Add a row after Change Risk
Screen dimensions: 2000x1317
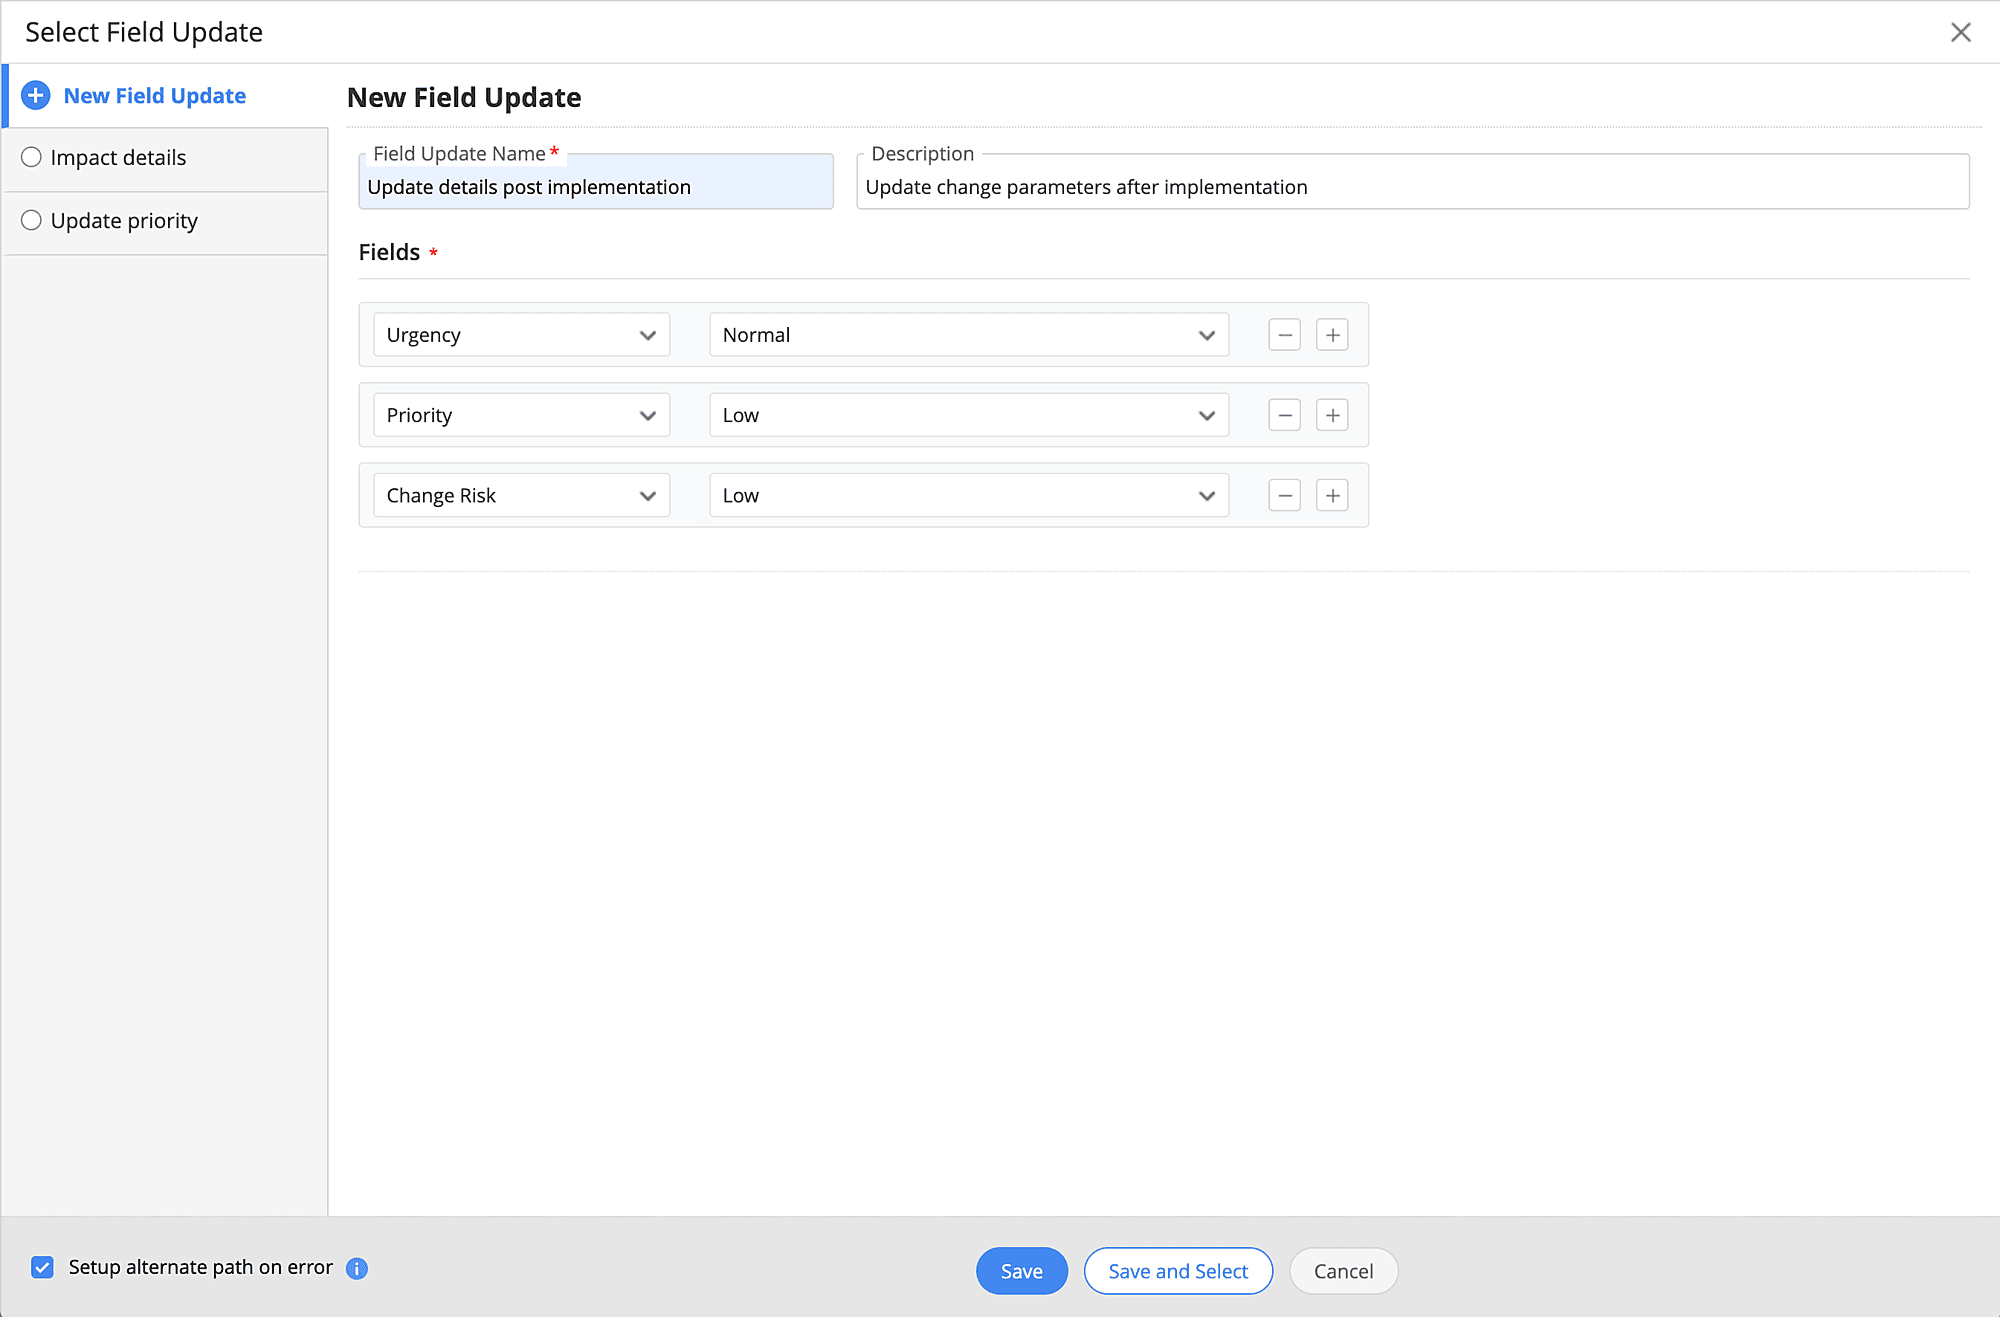point(1332,495)
